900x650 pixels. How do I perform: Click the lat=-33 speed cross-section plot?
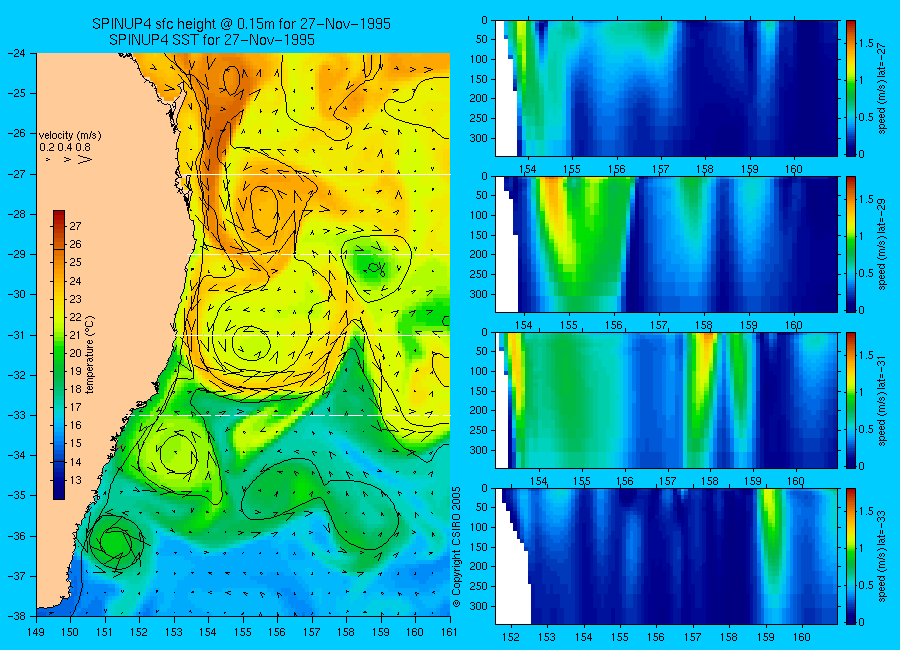666,556
